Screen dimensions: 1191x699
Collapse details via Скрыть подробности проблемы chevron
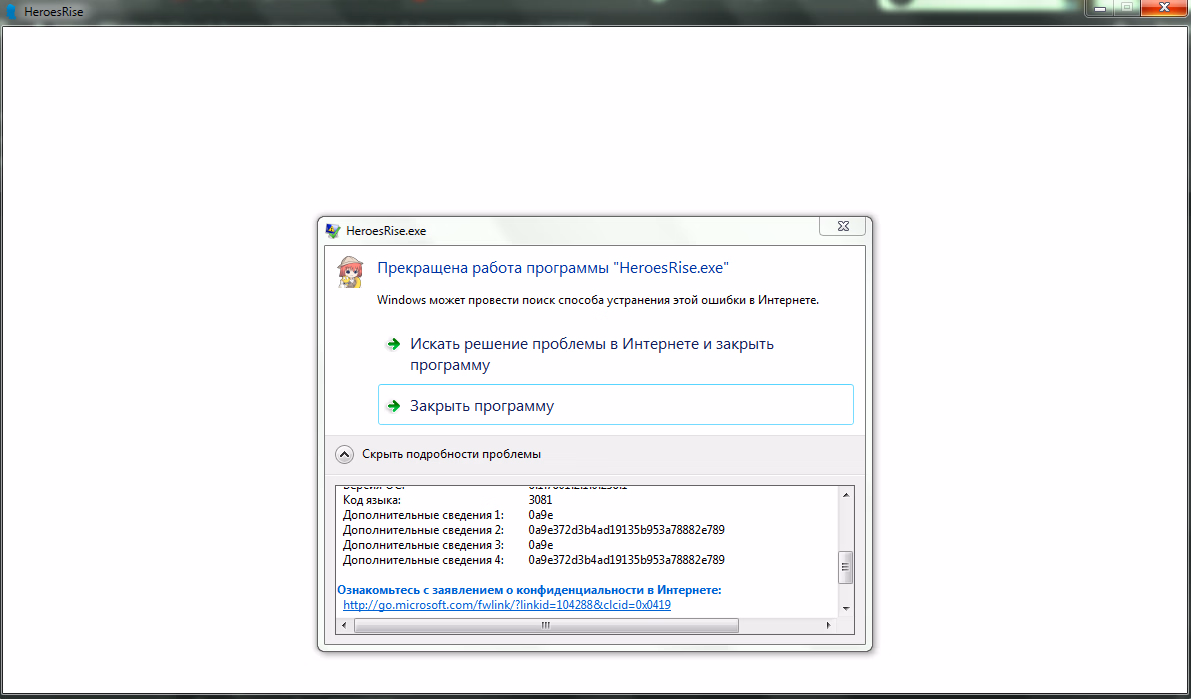tap(344, 454)
